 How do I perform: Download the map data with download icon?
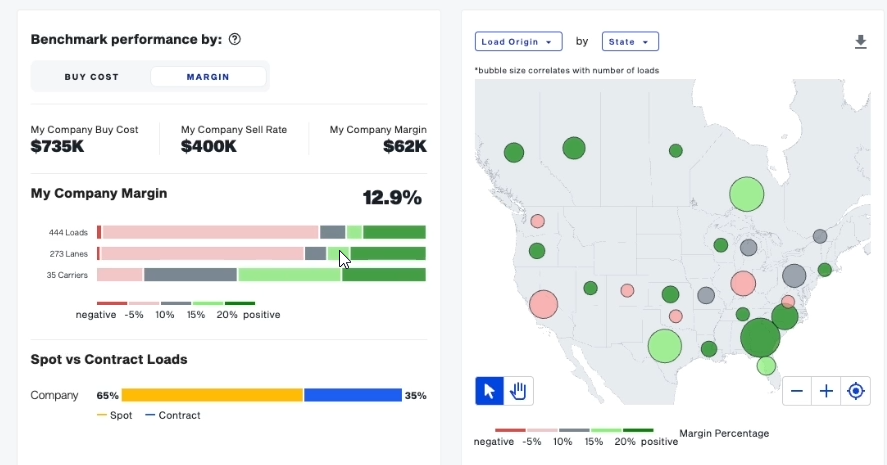(x=860, y=42)
